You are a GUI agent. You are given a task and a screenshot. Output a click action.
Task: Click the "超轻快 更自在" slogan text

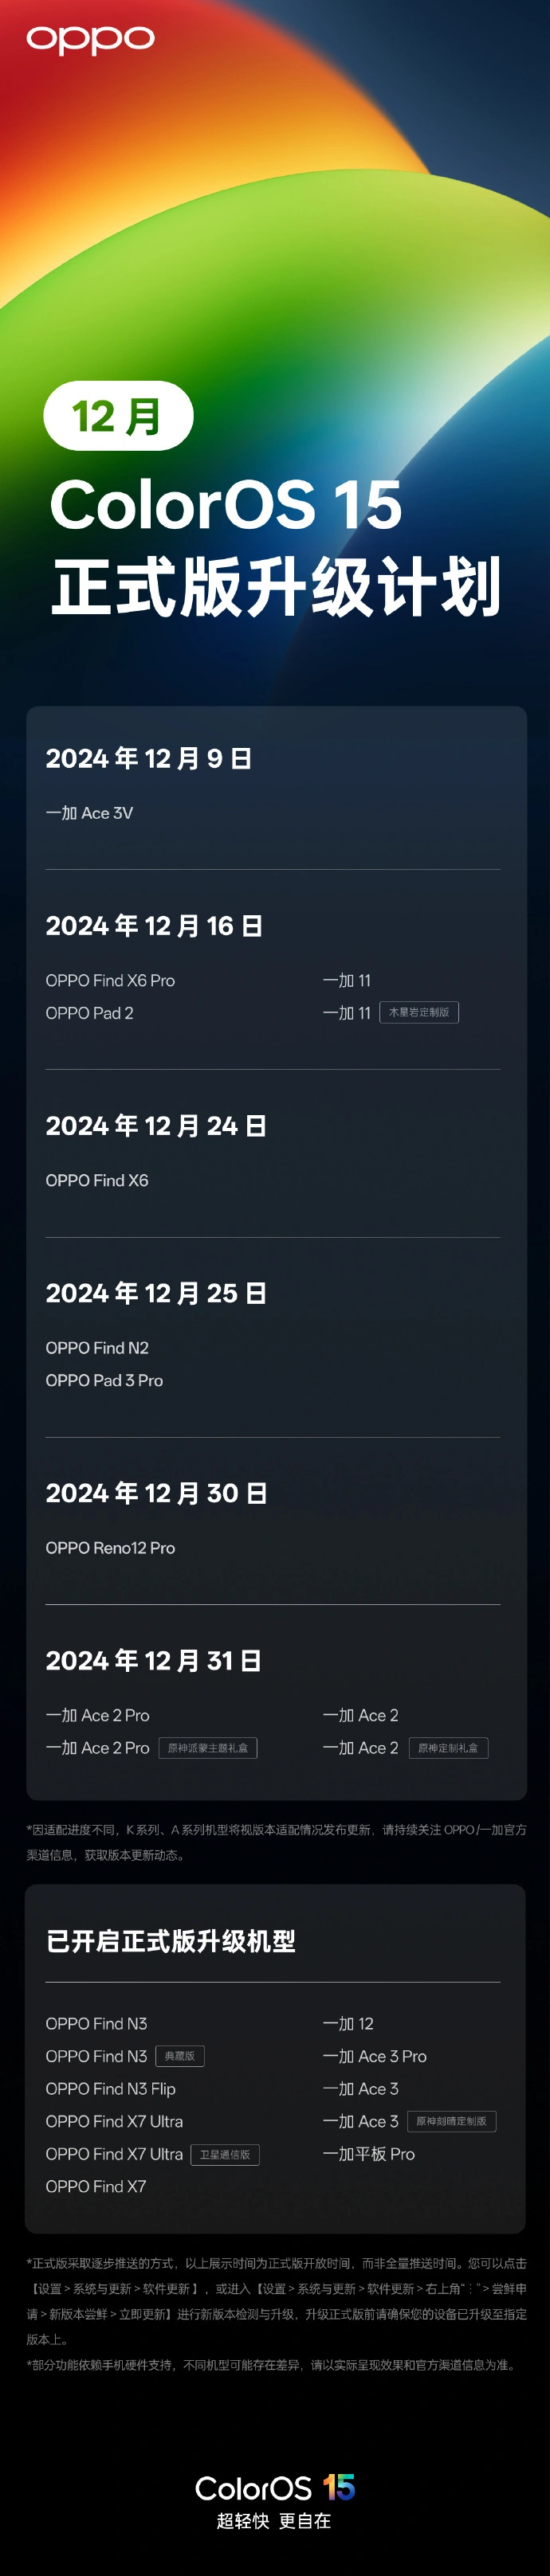point(274,2521)
